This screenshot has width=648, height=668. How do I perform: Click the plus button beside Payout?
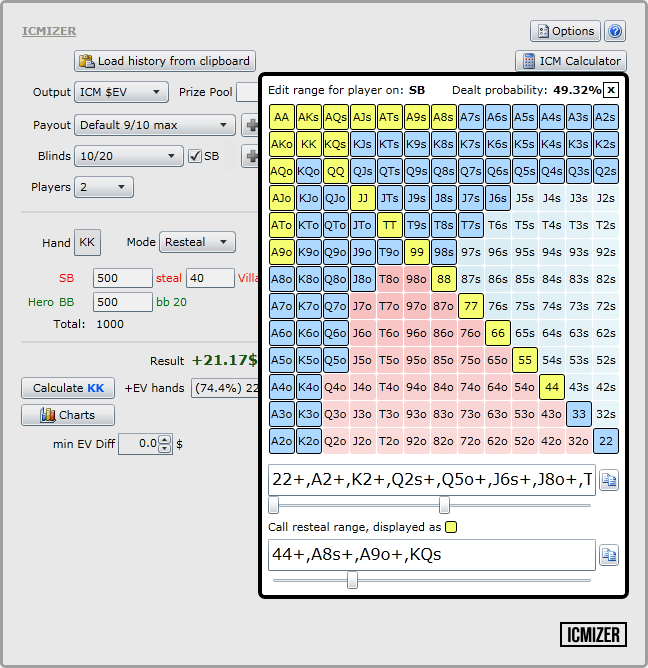click(x=252, y=125)
